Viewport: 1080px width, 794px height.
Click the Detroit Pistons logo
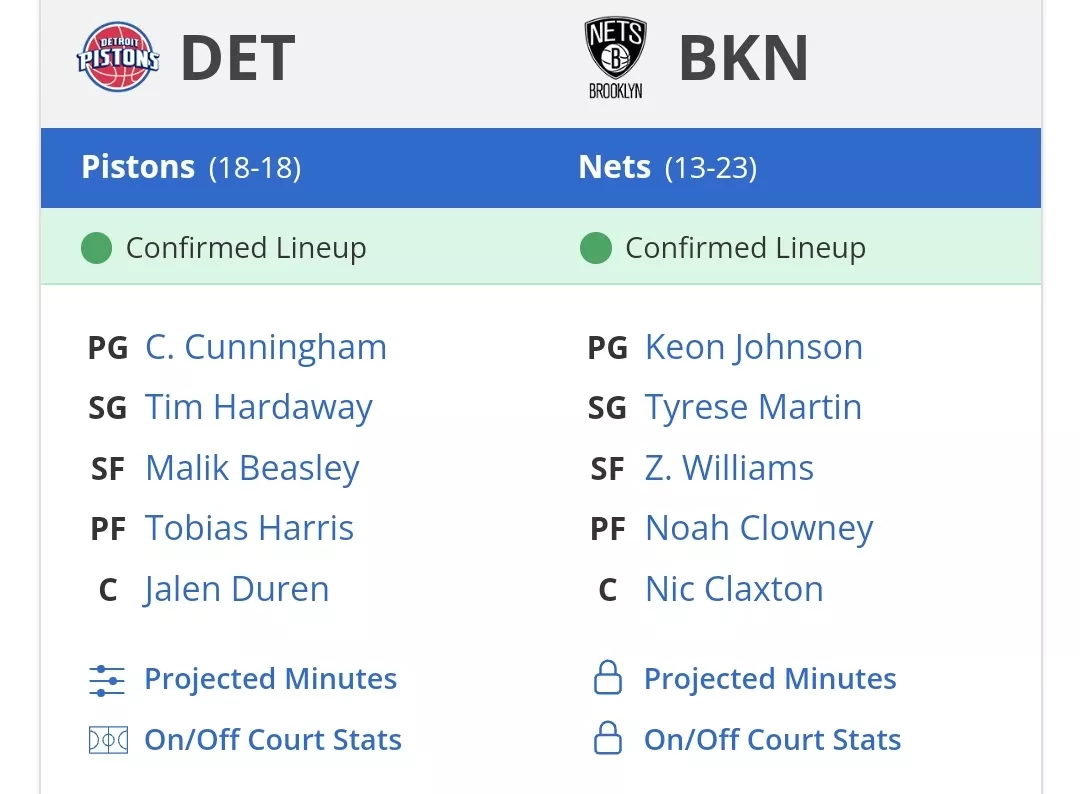coord(118,57)
